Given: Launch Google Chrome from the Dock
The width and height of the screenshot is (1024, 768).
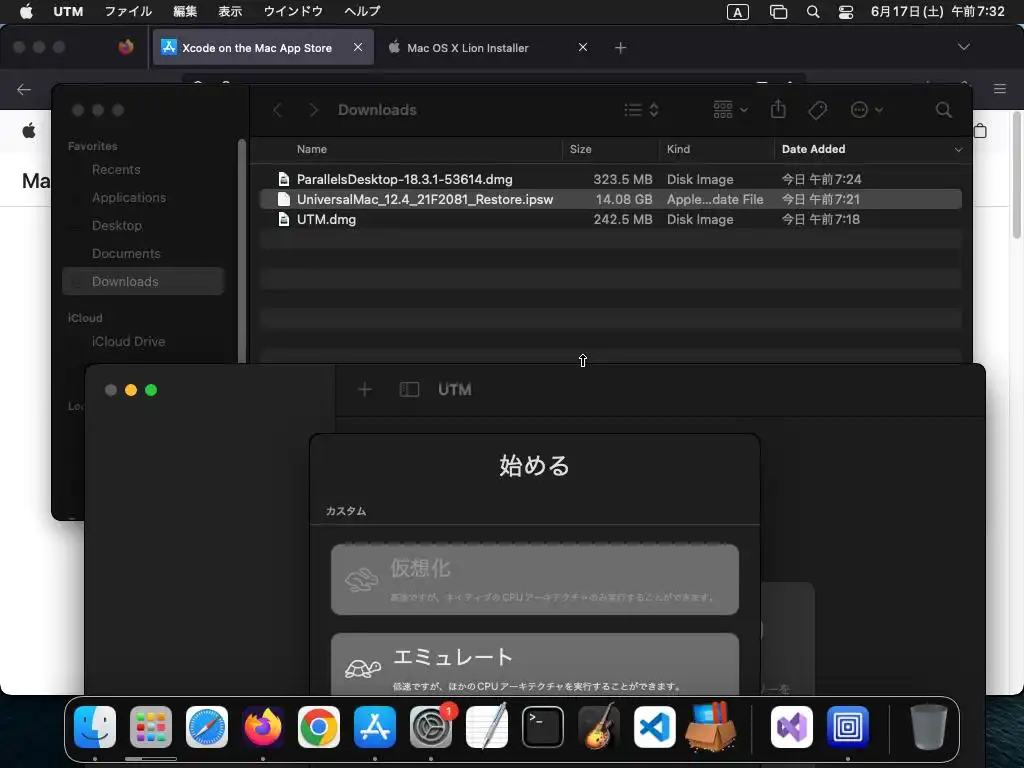Looking at the screenshot, I should click(x=319, y=726).
